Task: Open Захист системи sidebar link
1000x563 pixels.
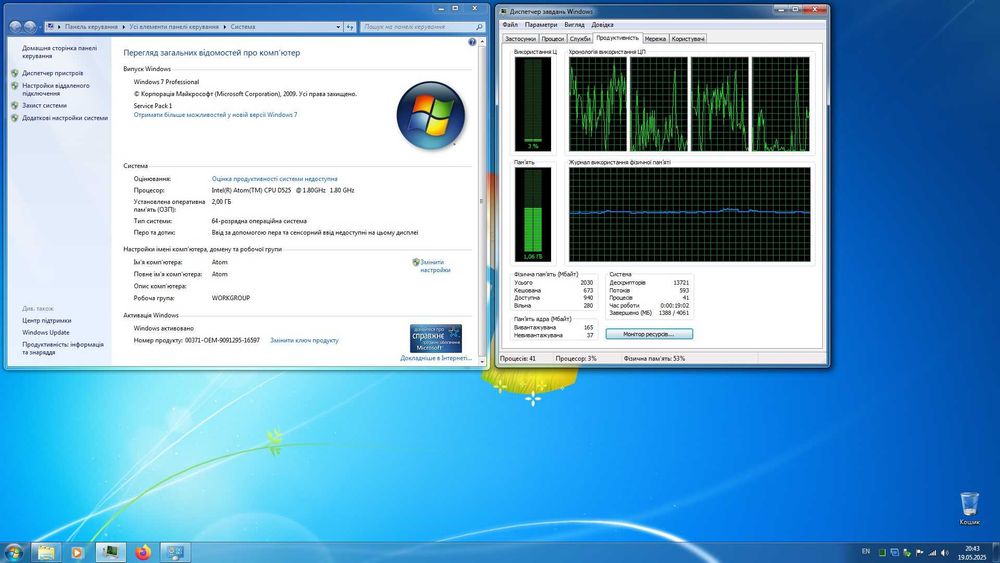Action: (x=44, y=105)
